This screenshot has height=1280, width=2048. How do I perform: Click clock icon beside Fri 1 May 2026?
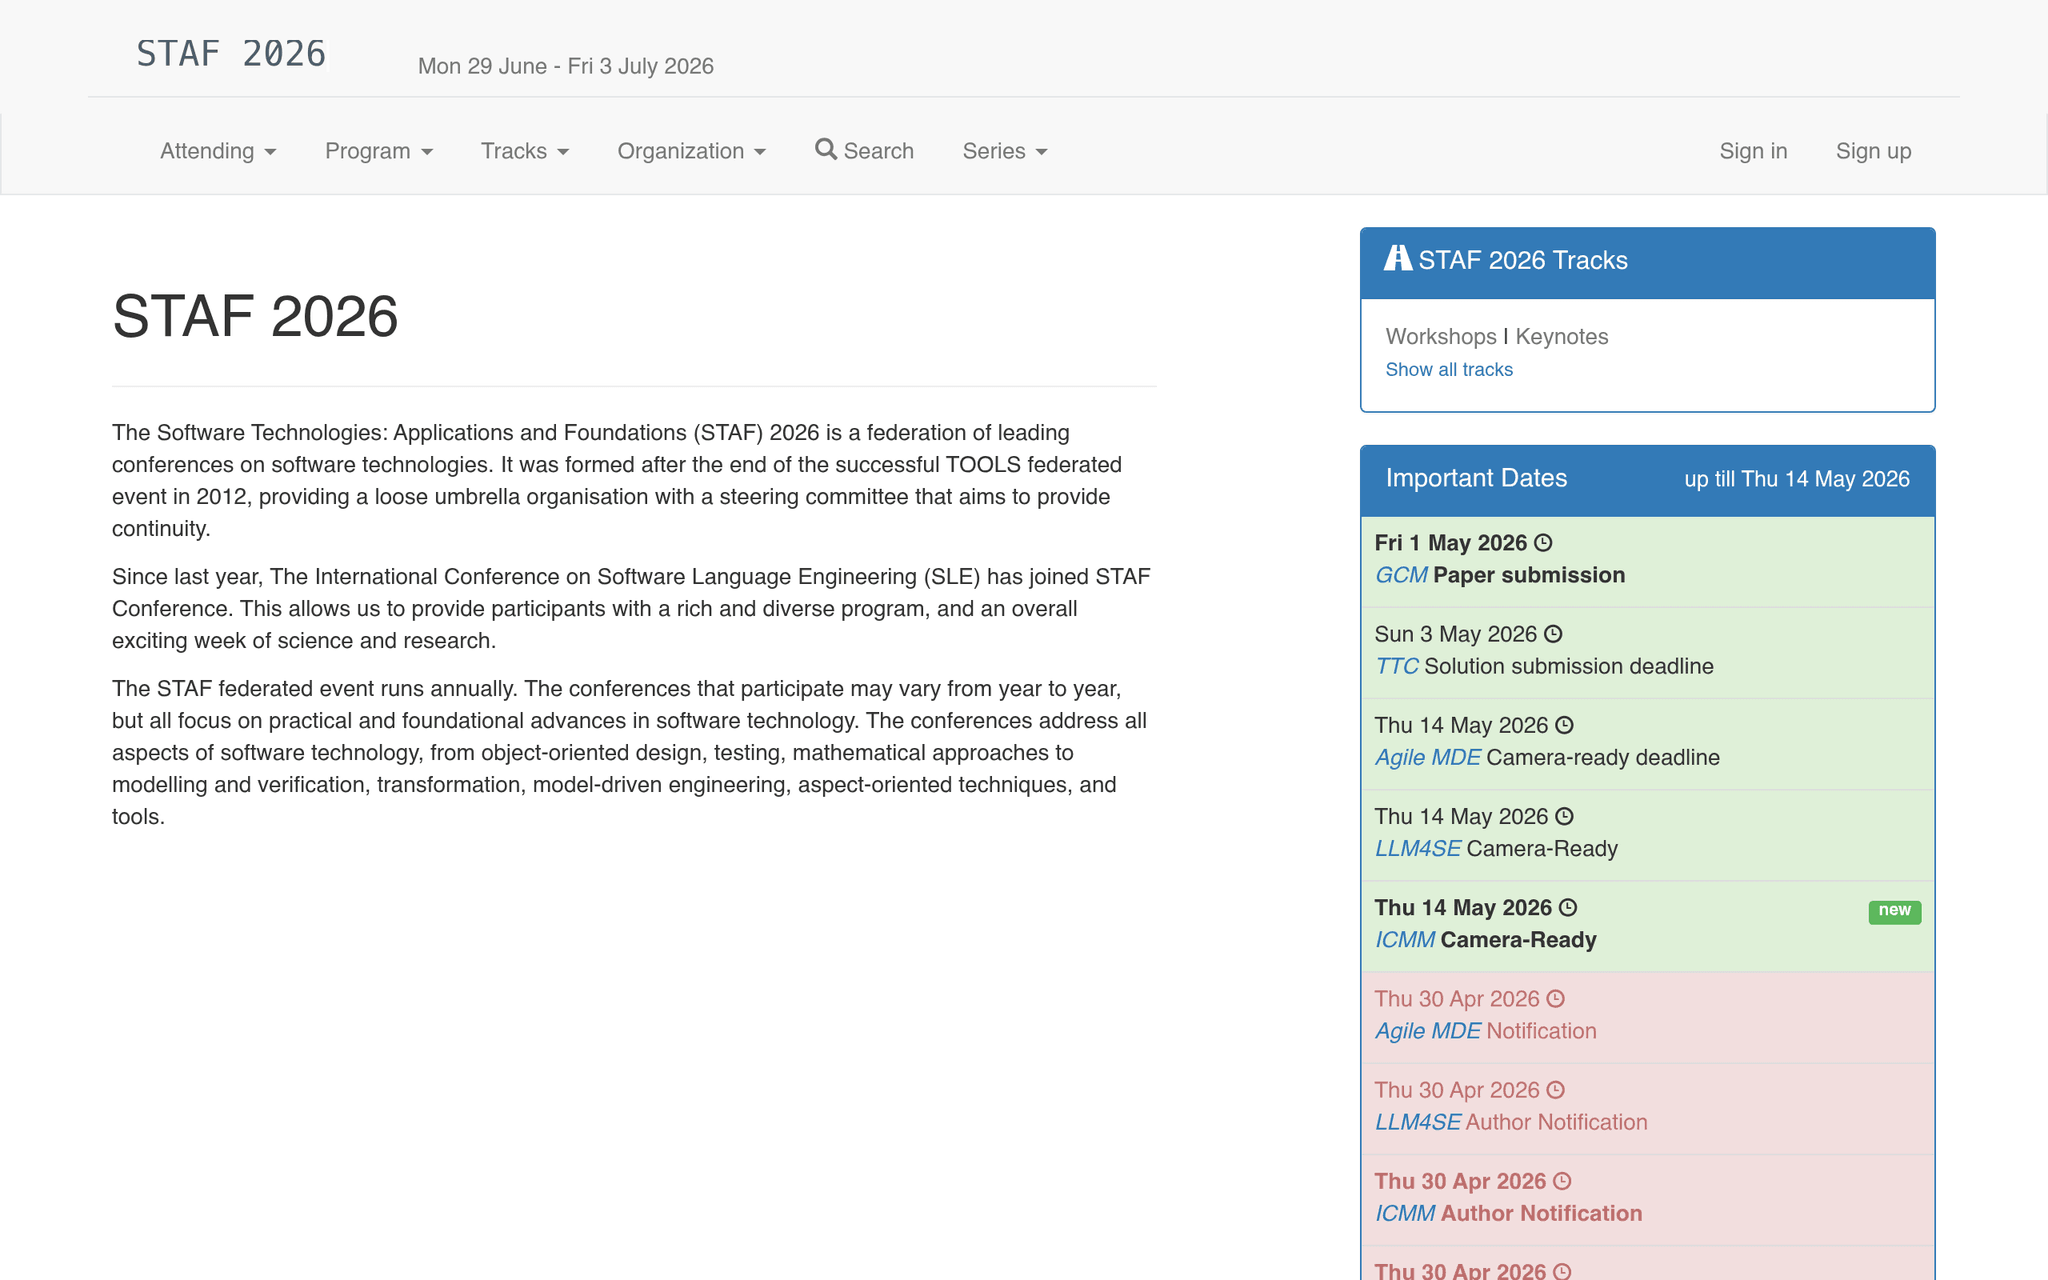click(x=1543, y=543)
